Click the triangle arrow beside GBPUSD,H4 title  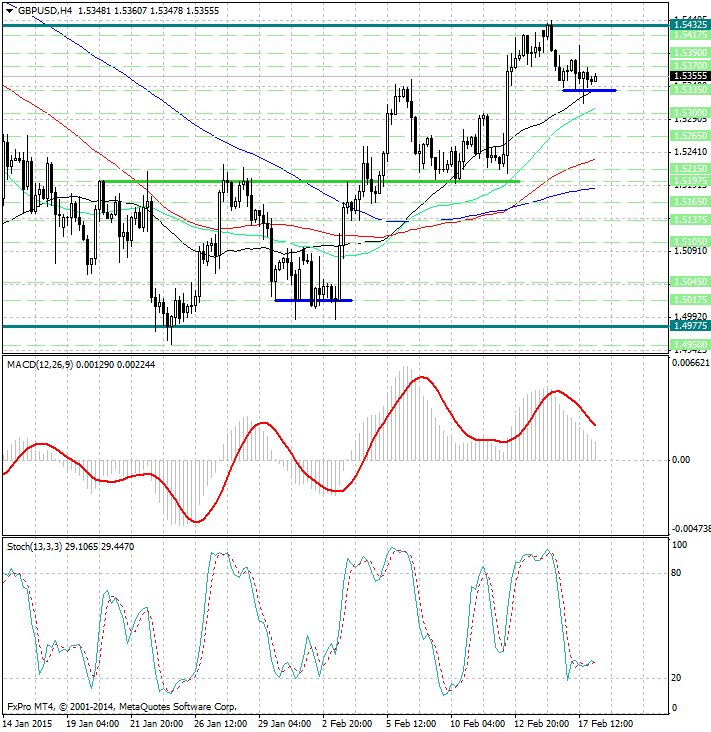tap(9, 11)
